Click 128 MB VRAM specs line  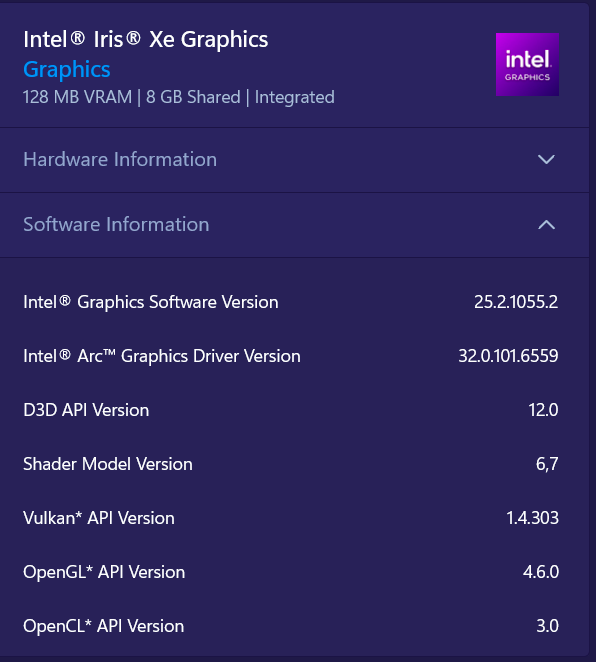coord(179,97)
